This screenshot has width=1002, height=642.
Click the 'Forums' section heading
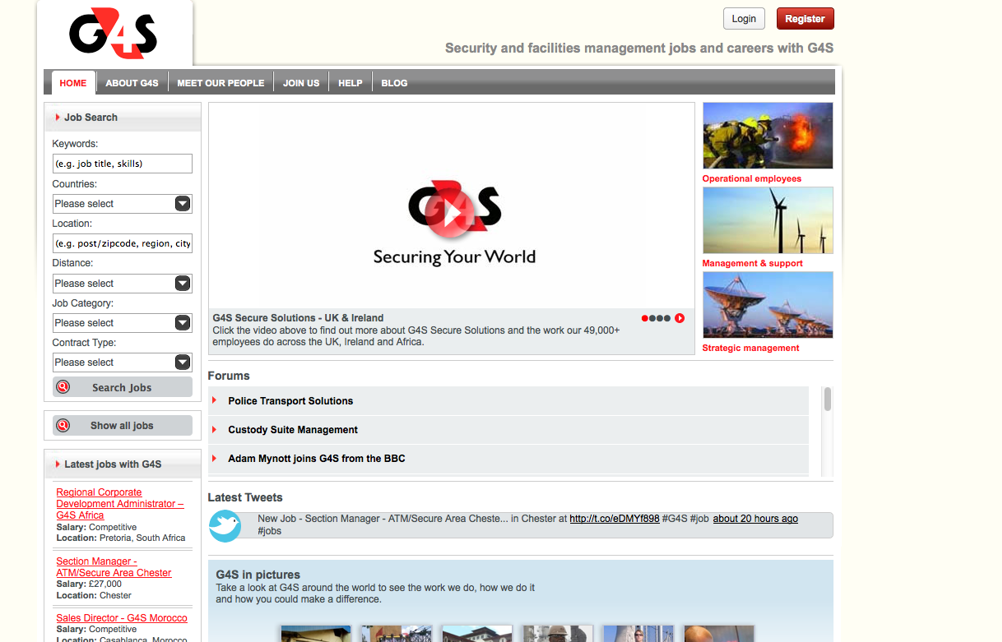tap(229, 376)
